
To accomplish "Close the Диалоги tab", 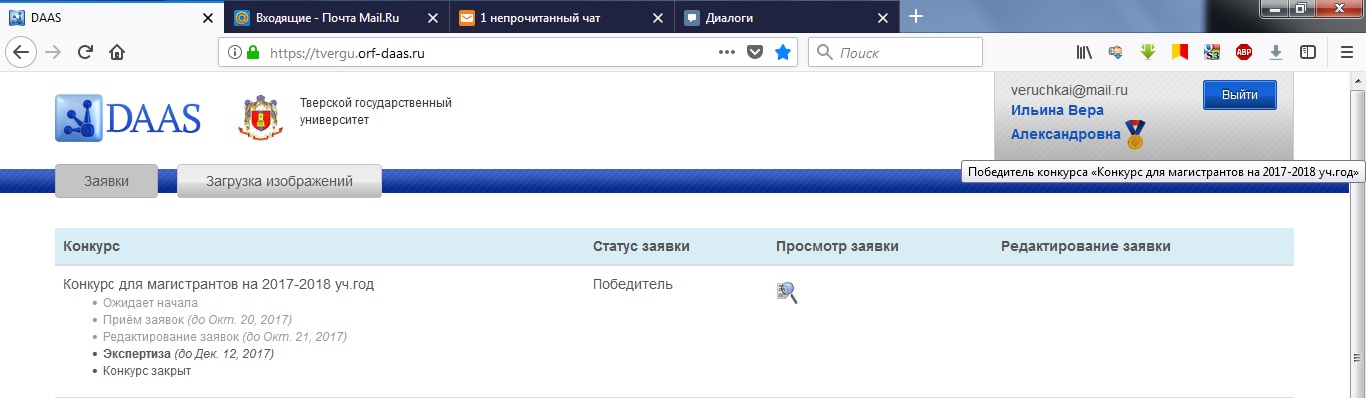I will click(x=882, y=18).
